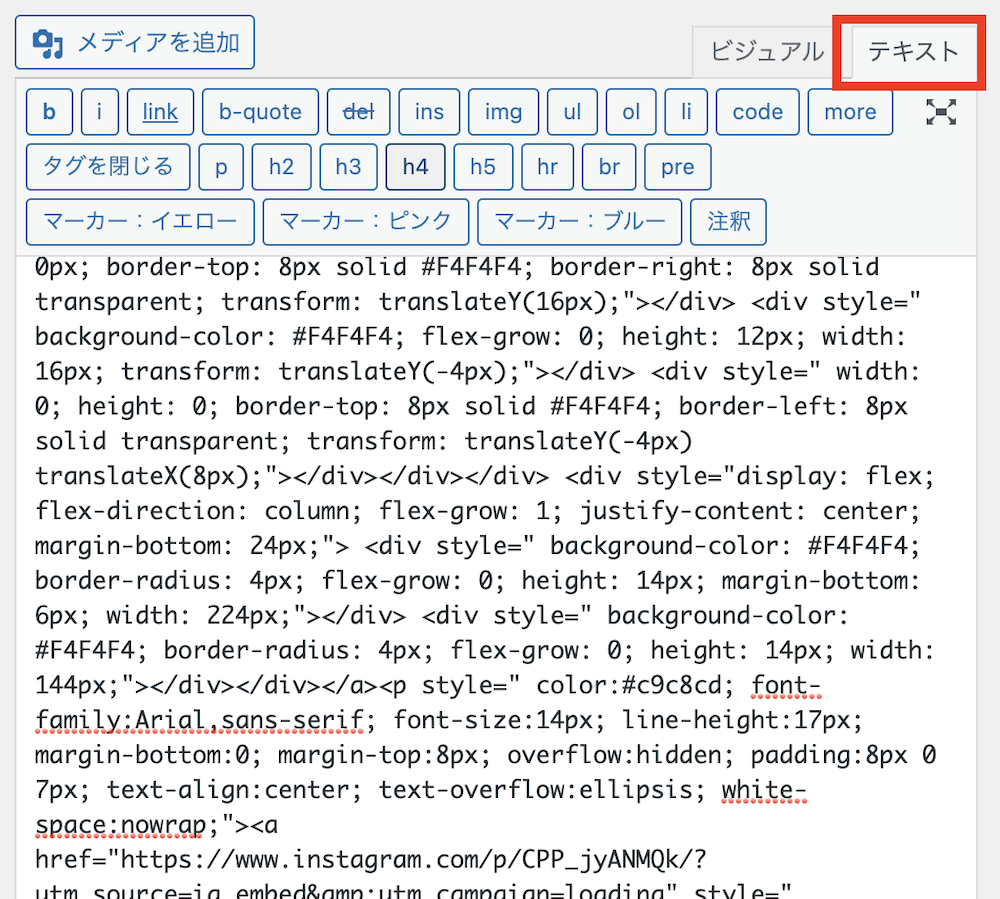The width and height of the screenshot is (1000, 899).
Task: Click タグを閉じる to close tags
Action: [x=108, y=167]
